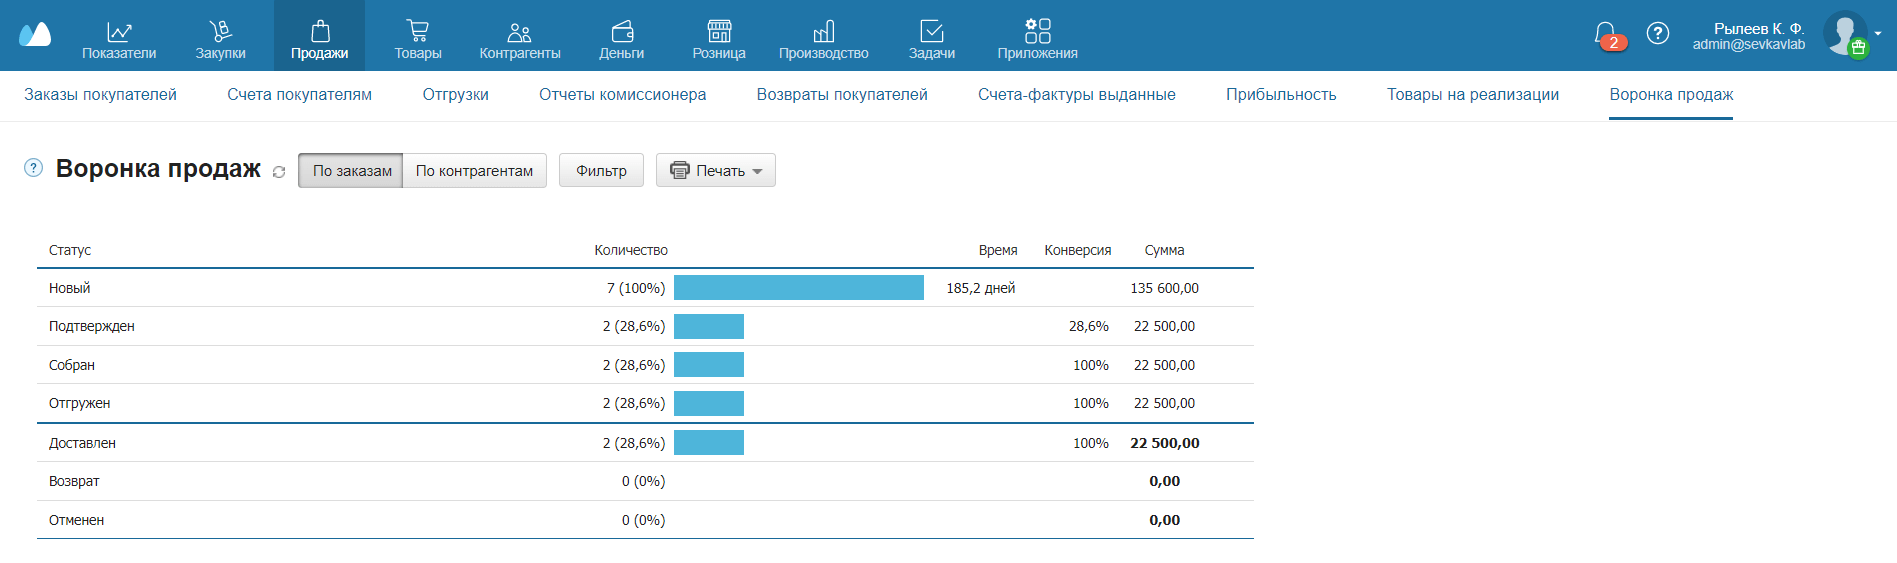This screenshot has width=1897, height=563.
Task: Open the Производство section
Action: point(824,40)
